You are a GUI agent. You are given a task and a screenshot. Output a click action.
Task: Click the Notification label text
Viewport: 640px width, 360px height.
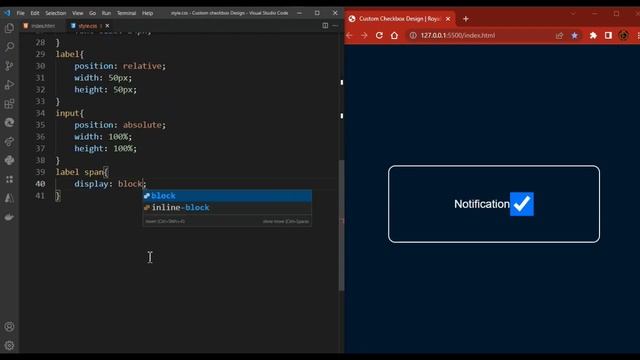(x=482, y=204)
